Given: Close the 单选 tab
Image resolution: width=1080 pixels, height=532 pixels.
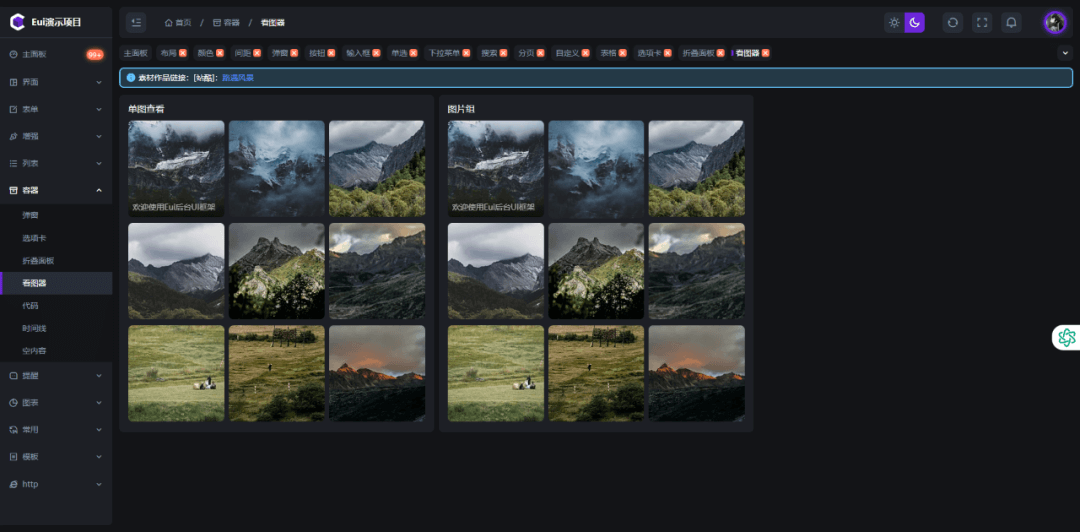Looking at the screenshot, I should (x=414, y=53).
